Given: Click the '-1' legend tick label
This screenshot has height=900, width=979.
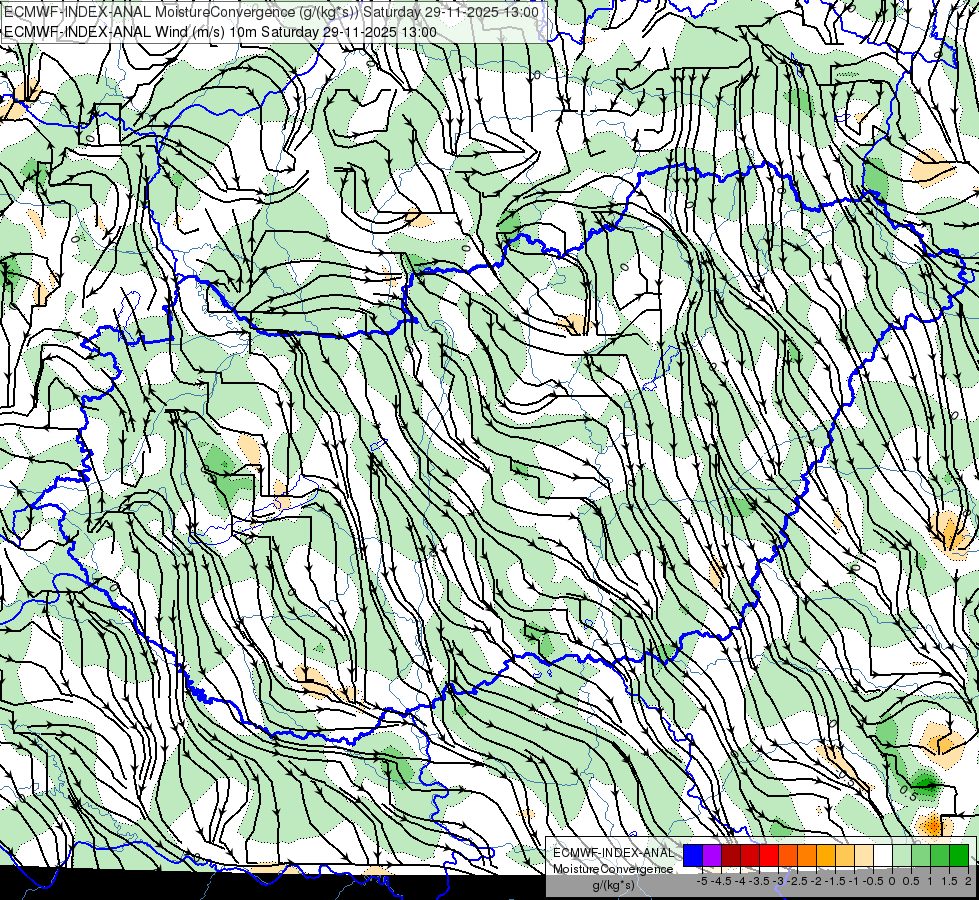Looking at the screenshot, I should (854, 881).
